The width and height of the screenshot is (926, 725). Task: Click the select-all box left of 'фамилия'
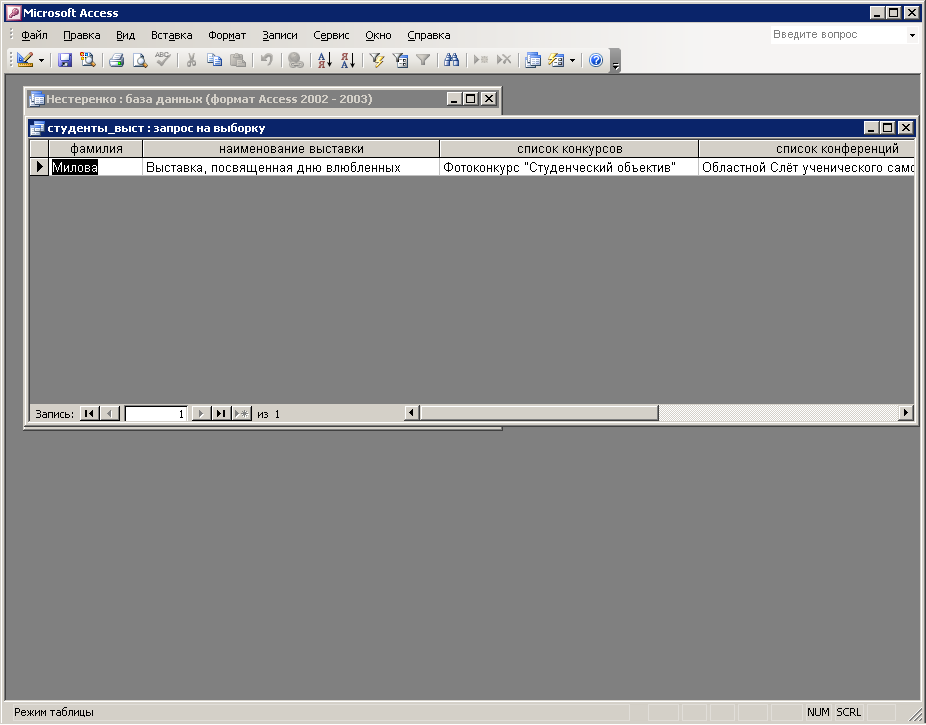click(40, 149)
